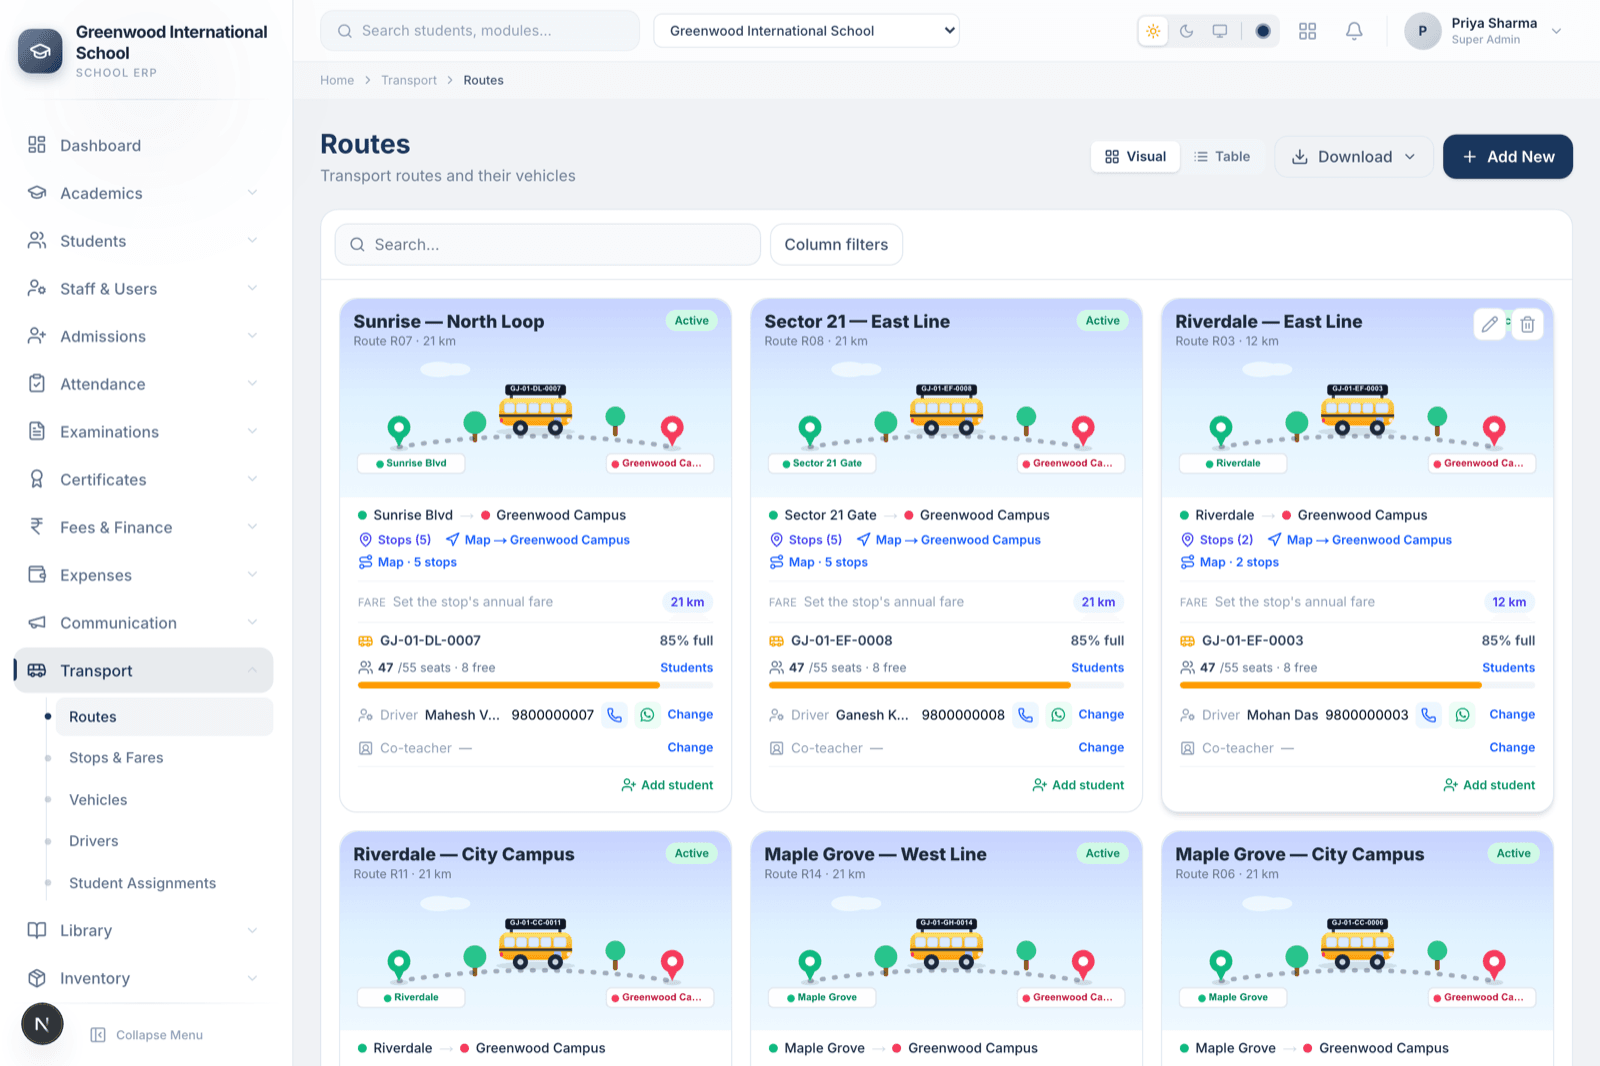The width and height of the screenshot is (1600, 1066).
Task: Switch to dark theme moon icon
Action: (1187, 31)
